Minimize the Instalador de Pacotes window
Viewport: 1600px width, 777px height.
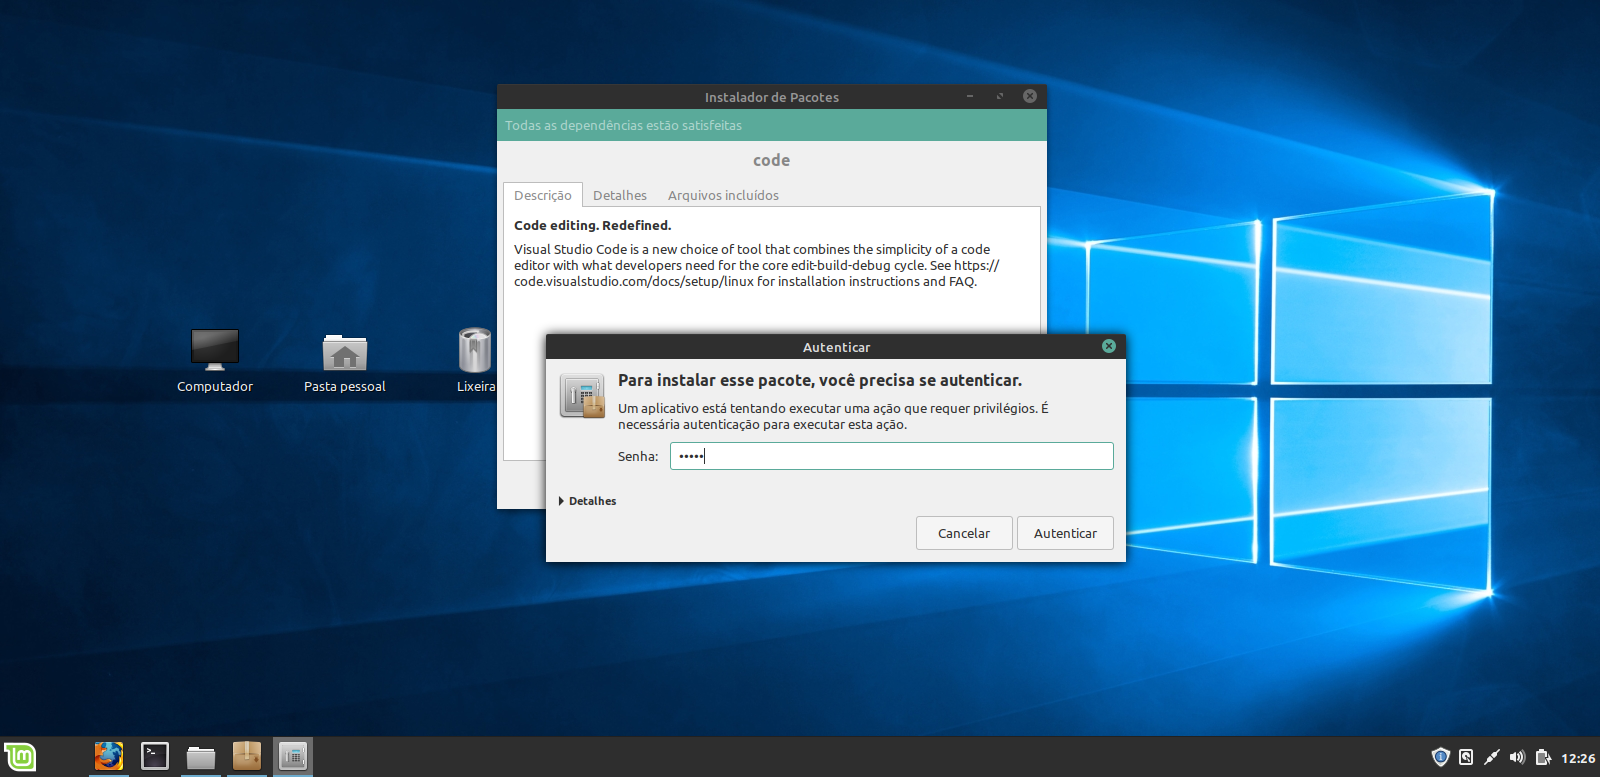pos(970,96)
